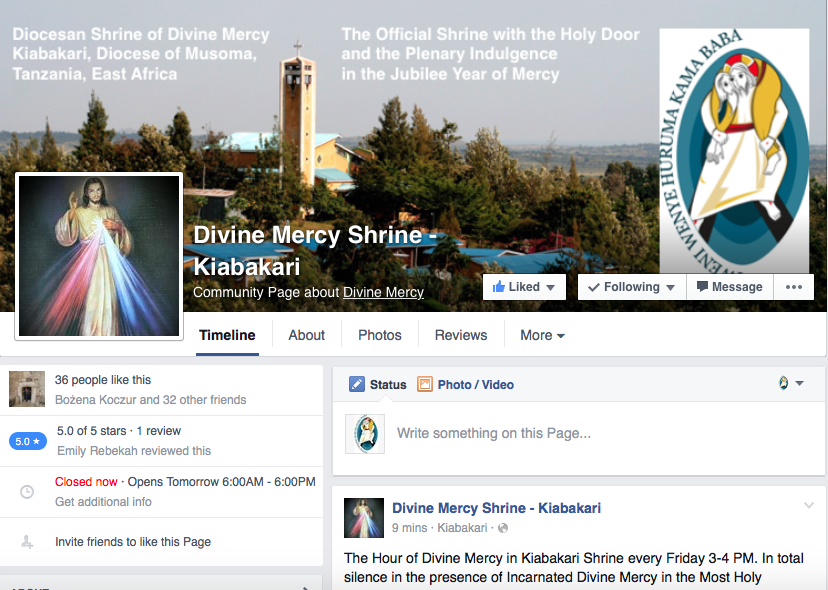
Task: Open post author Divine Mercy Shrine - Kiabakari
Action: [x=496, y=508]
